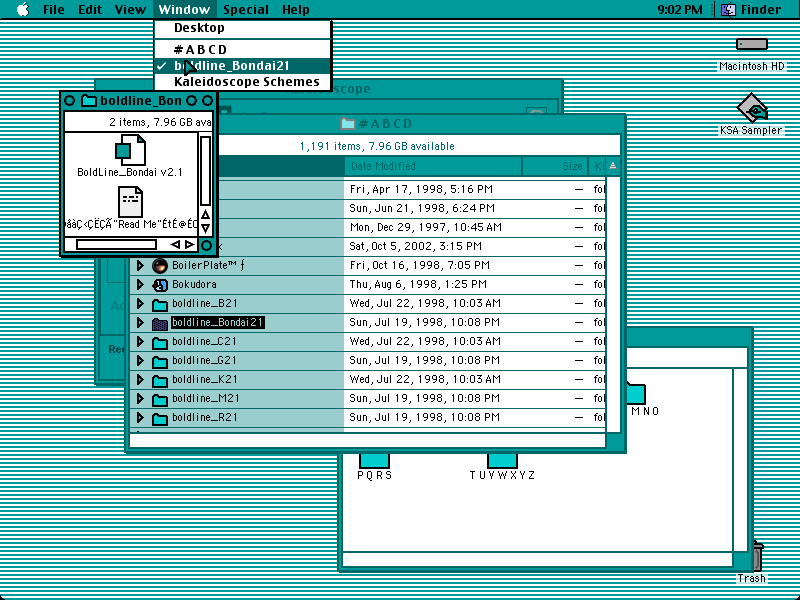Expand the boldline_R21 folder
The width and height of the screenshot is (800, 600).
coord(140,418)
